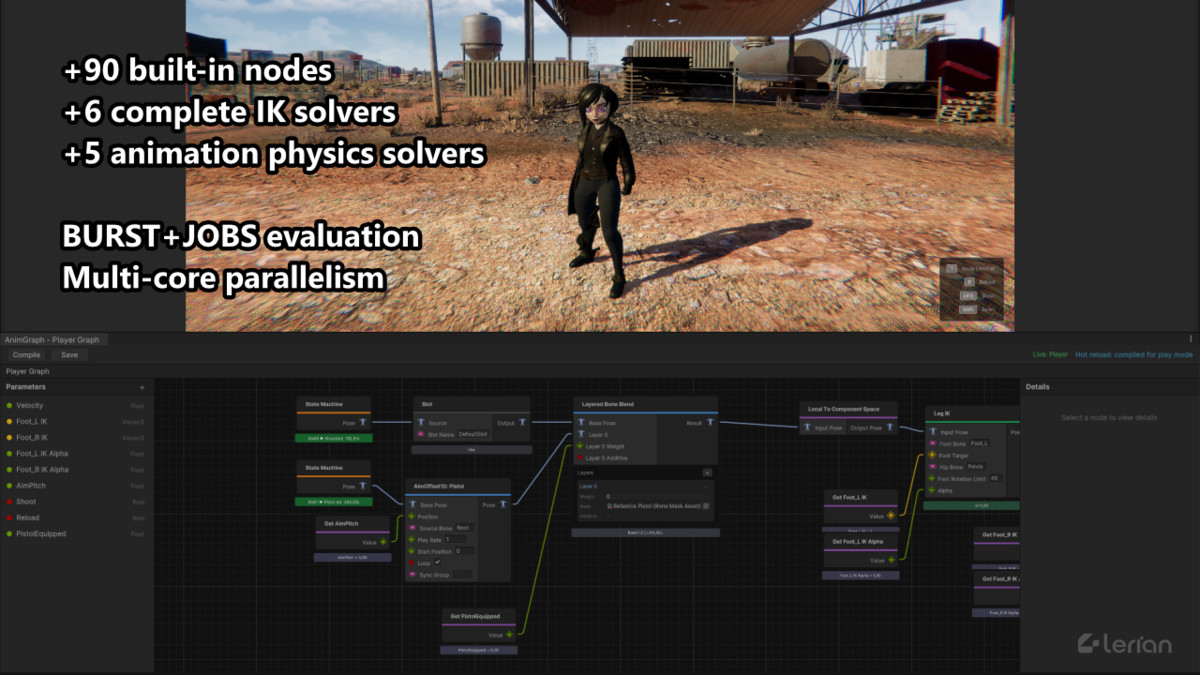Click the Hot reload status text
The height and width of the screenshot is (675, 1200).
(x=1134, y=355)
